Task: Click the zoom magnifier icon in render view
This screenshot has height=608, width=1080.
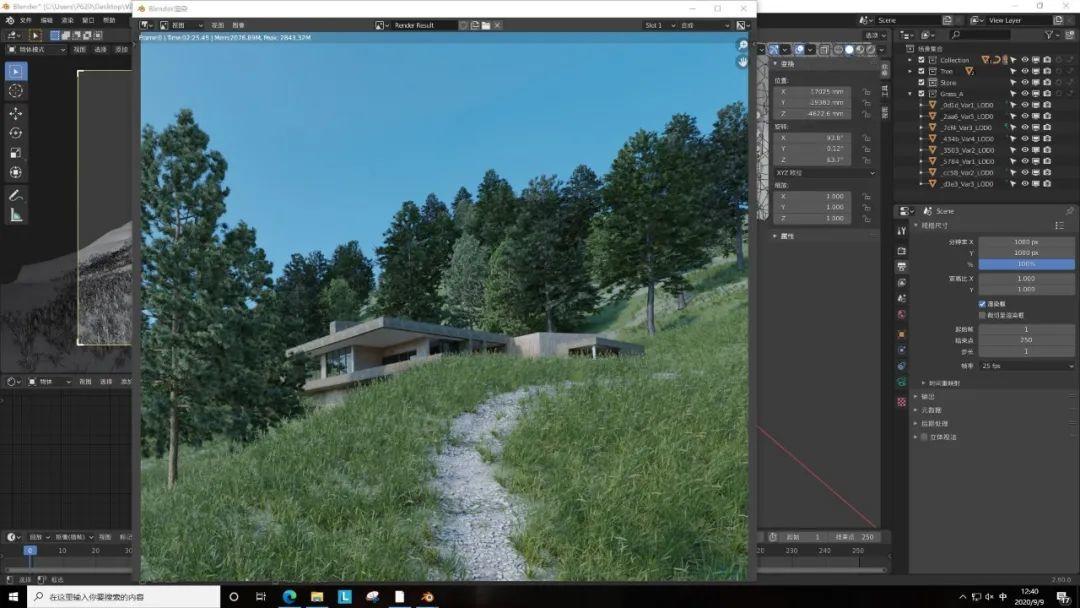Action: click(x=742, y=45)
